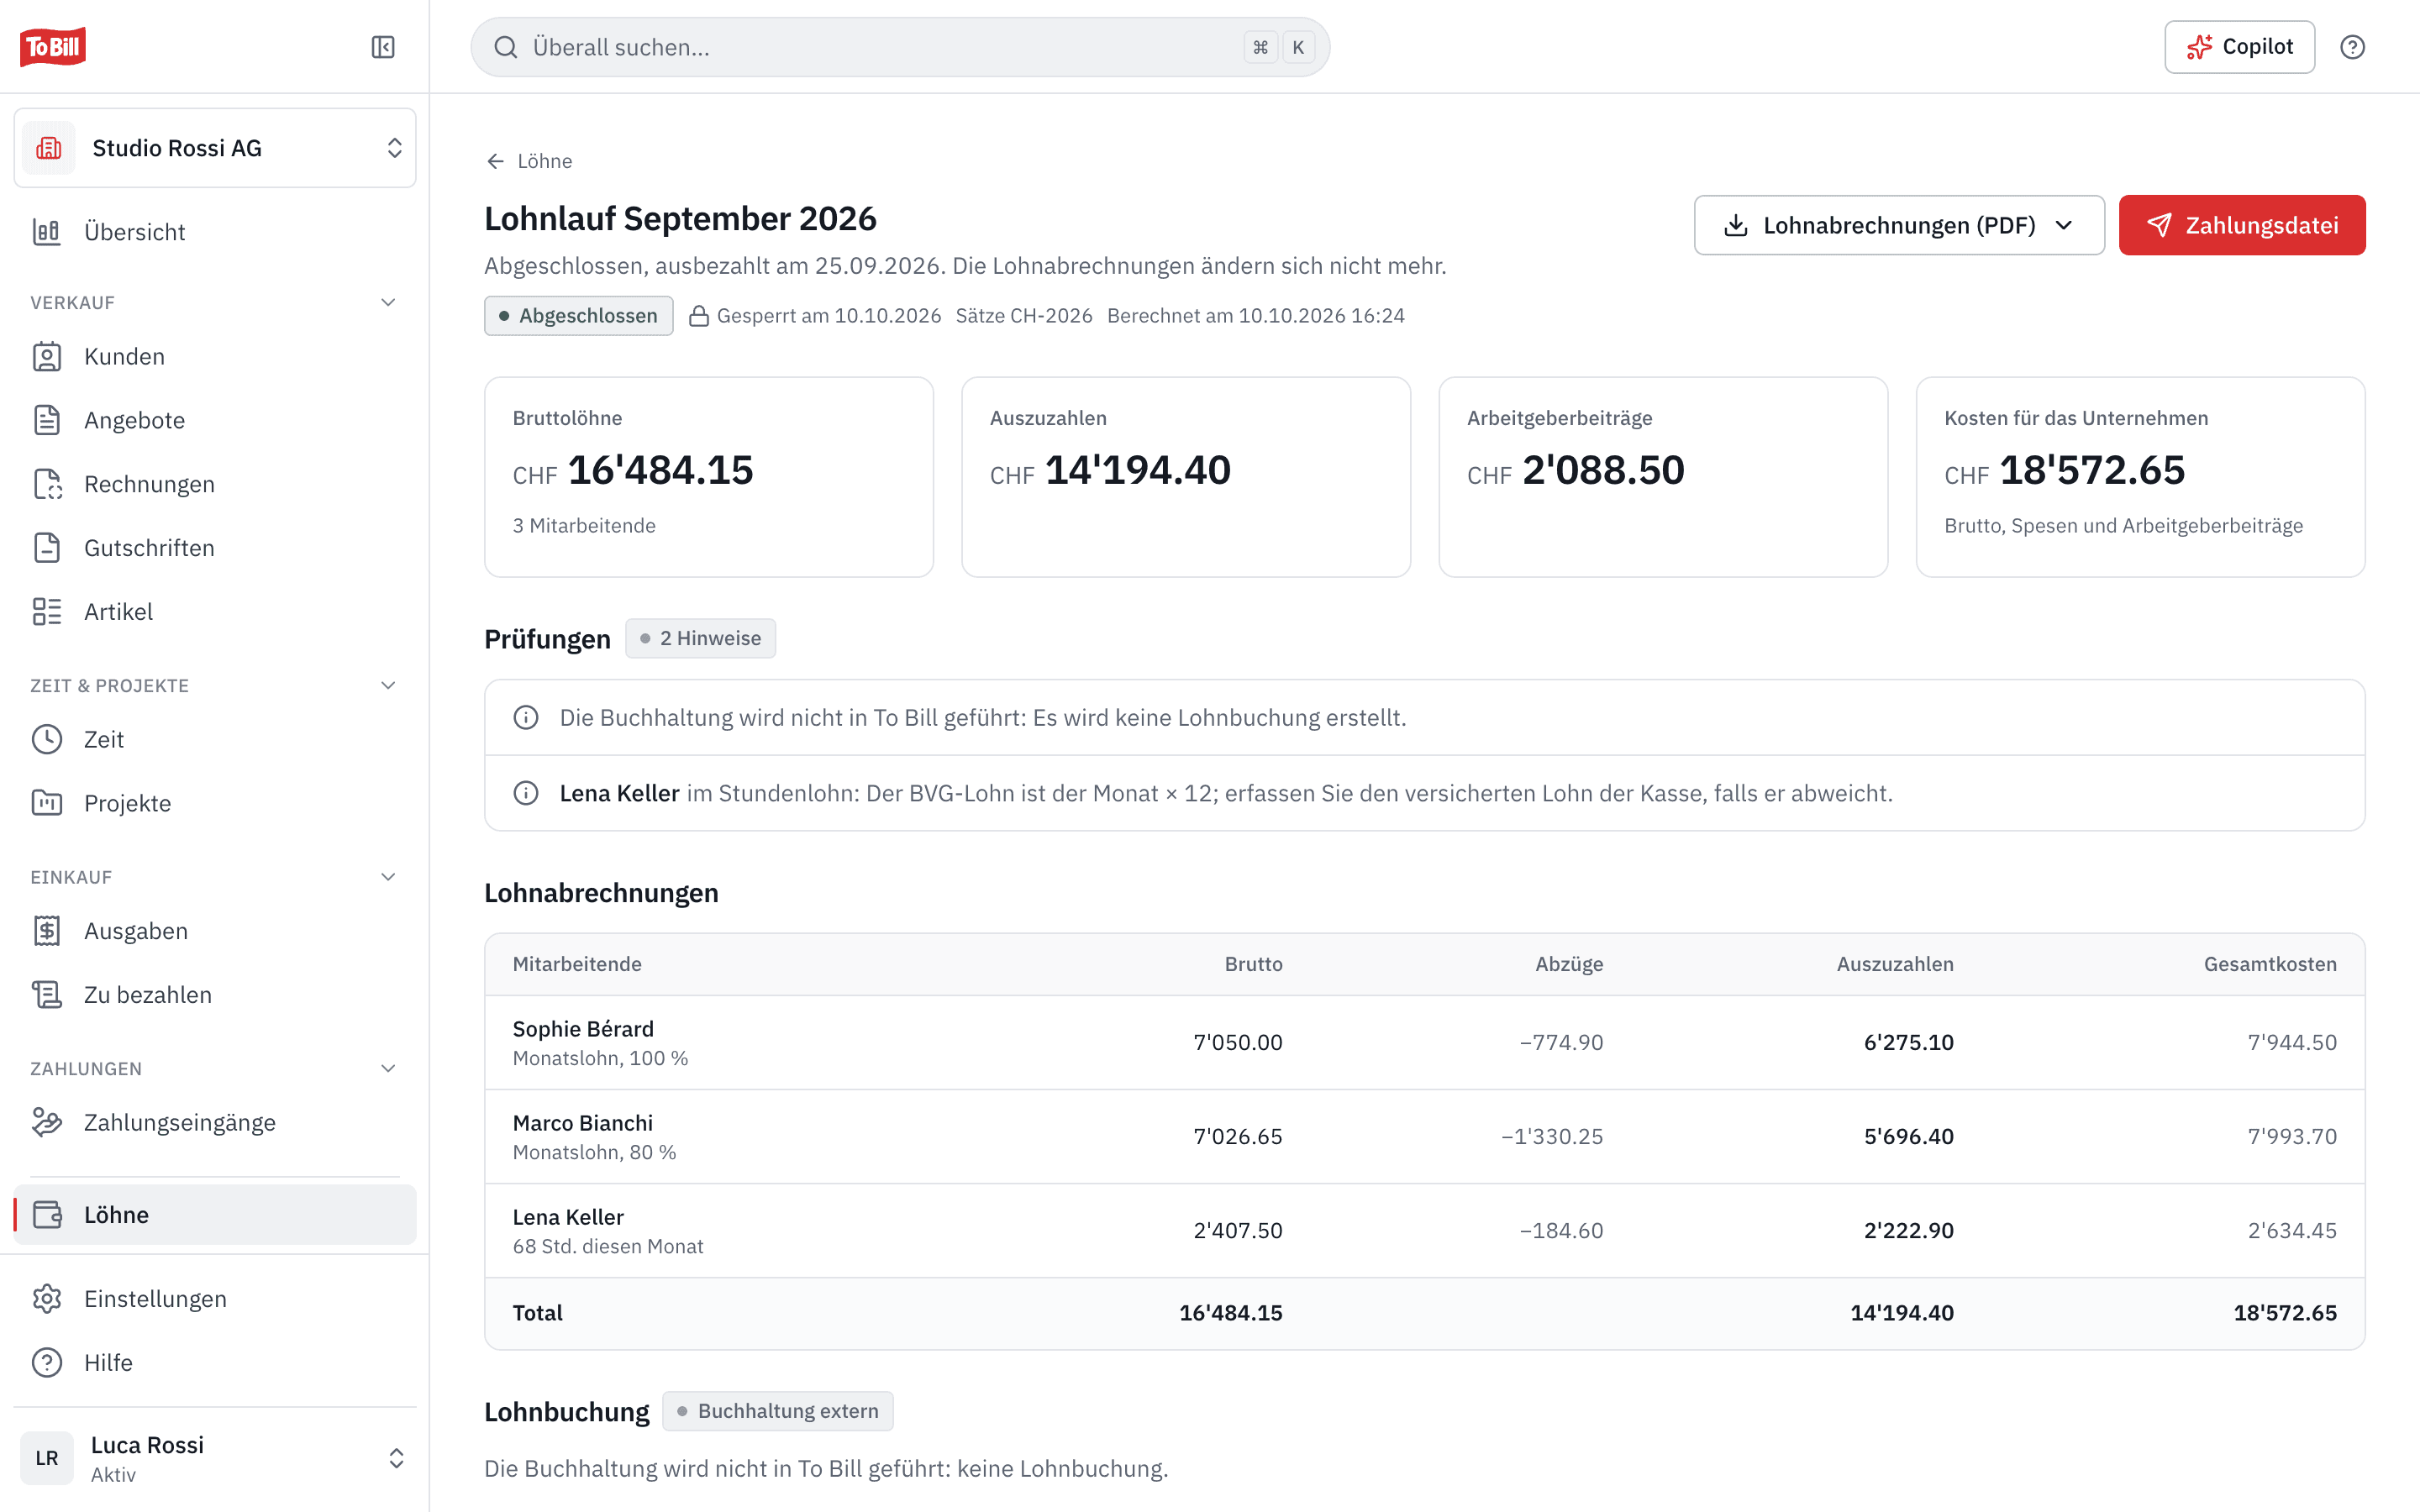Open the Copilot assistant
This screenshot has height=1512, width=2420.
[2239, 47]
